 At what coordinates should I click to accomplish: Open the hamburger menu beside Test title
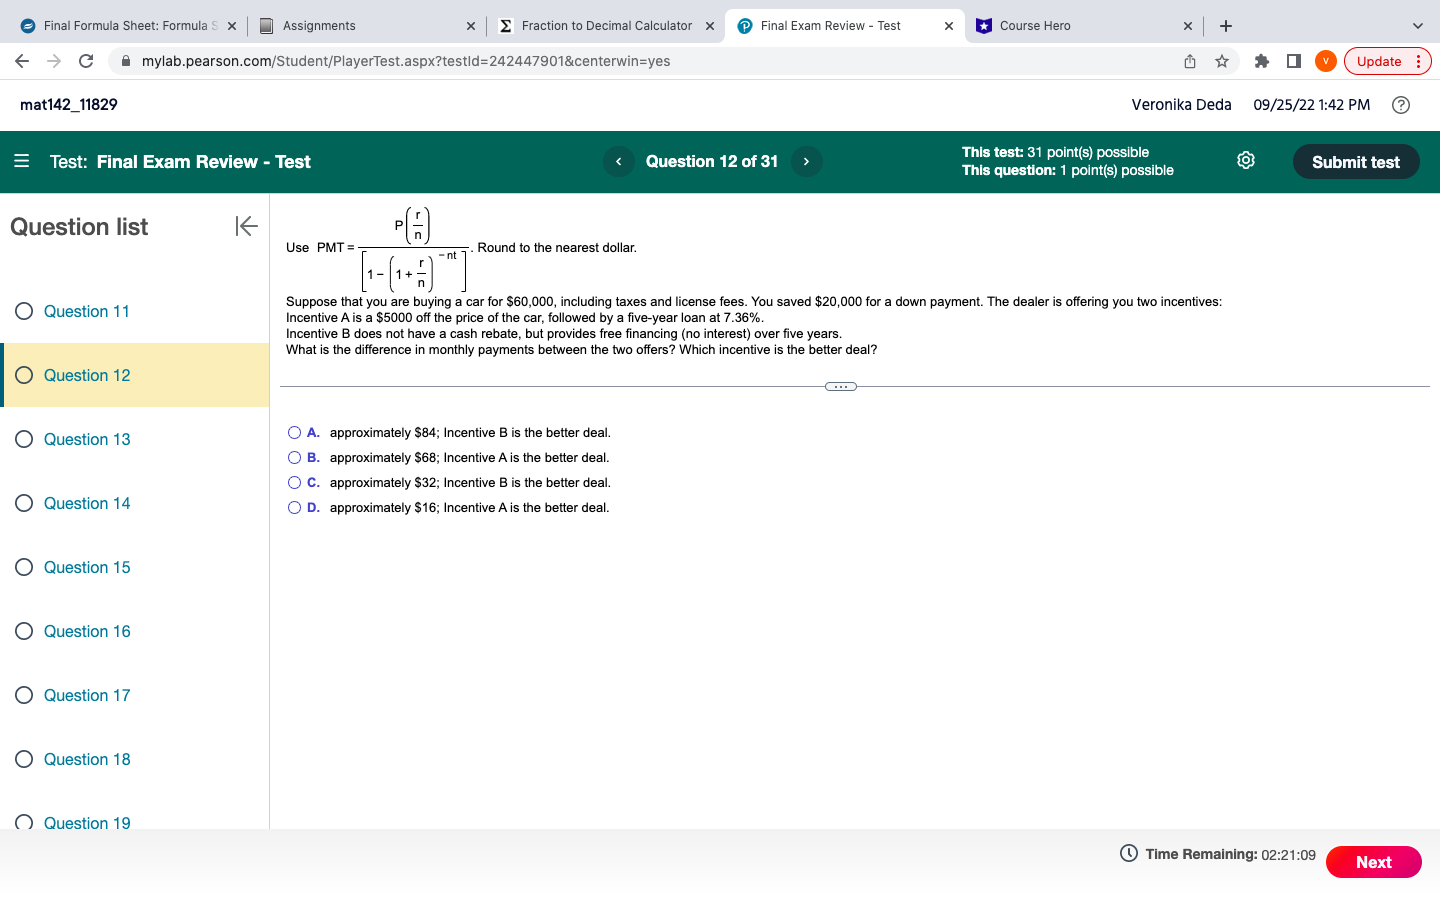[22, 160]
